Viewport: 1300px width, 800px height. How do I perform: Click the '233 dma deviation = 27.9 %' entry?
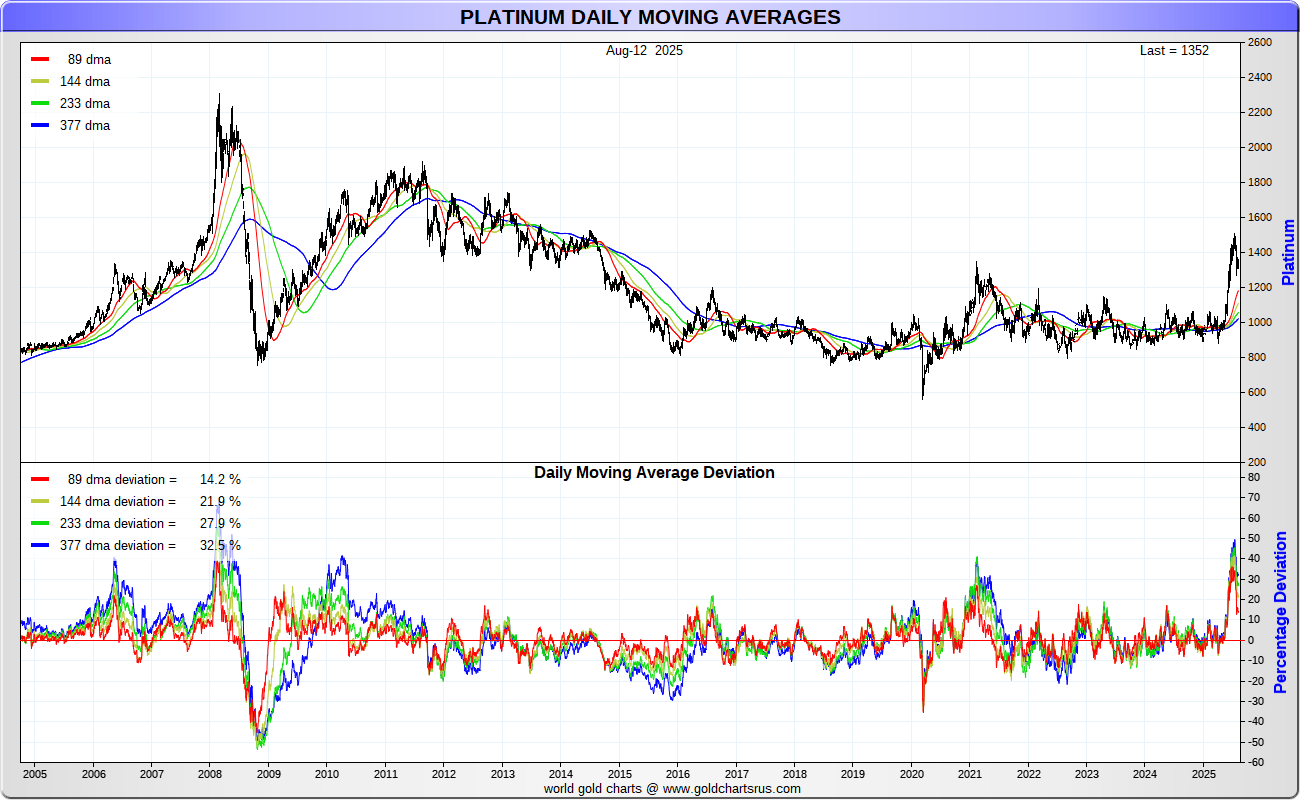[x=150, y=523]
